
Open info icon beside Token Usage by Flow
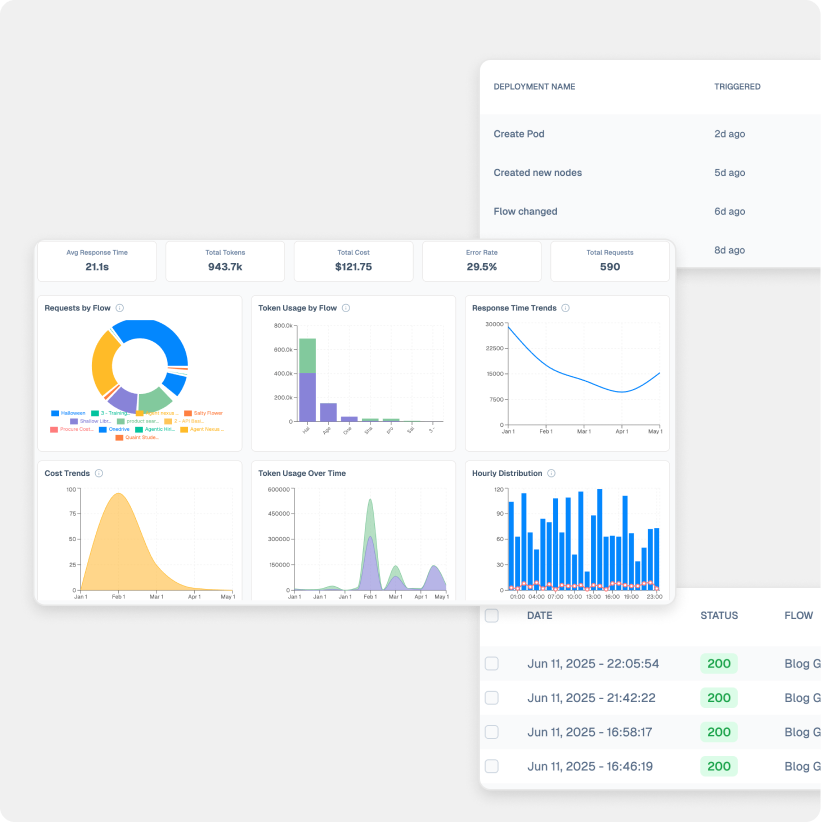pyautogui.click(x=346, y=308)
